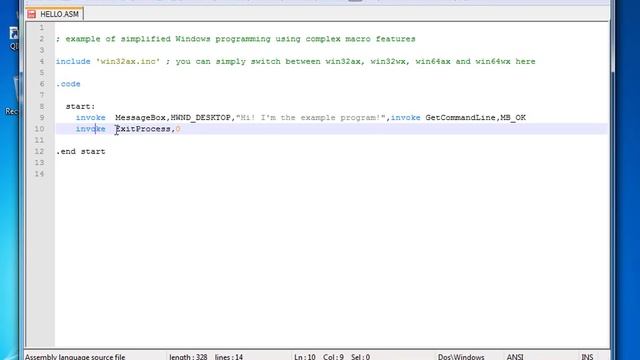
Task: Click 'MB_OK' at end of line 9
Action: 513,118
